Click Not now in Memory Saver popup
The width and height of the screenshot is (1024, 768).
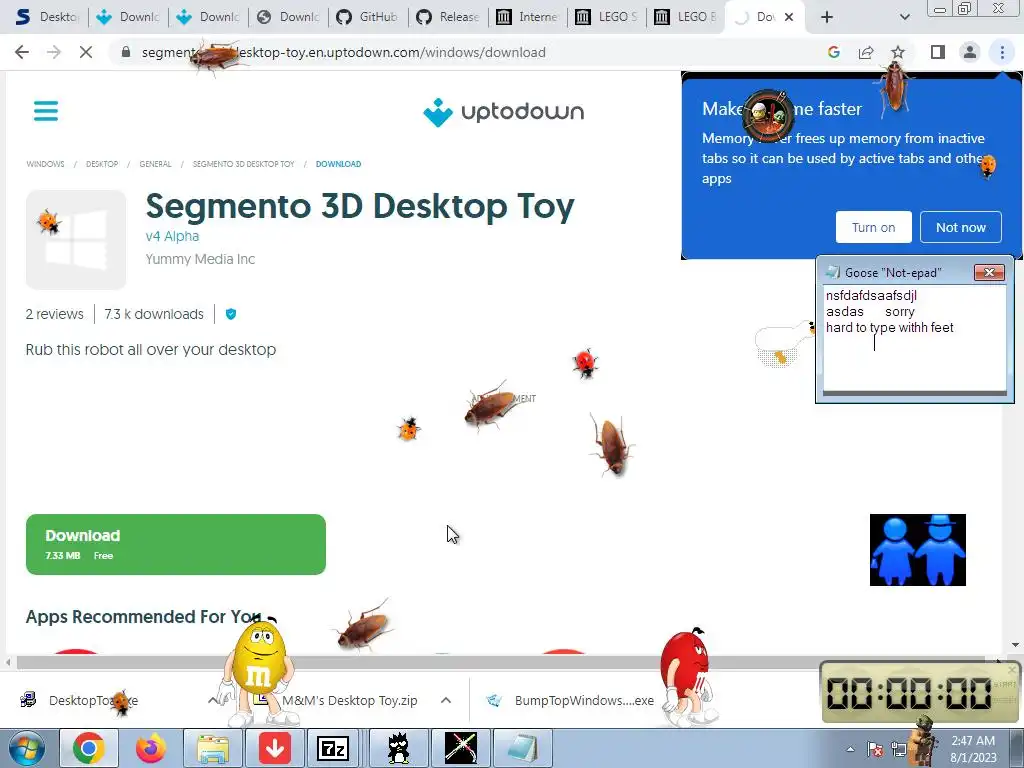(x=961, y=227)
